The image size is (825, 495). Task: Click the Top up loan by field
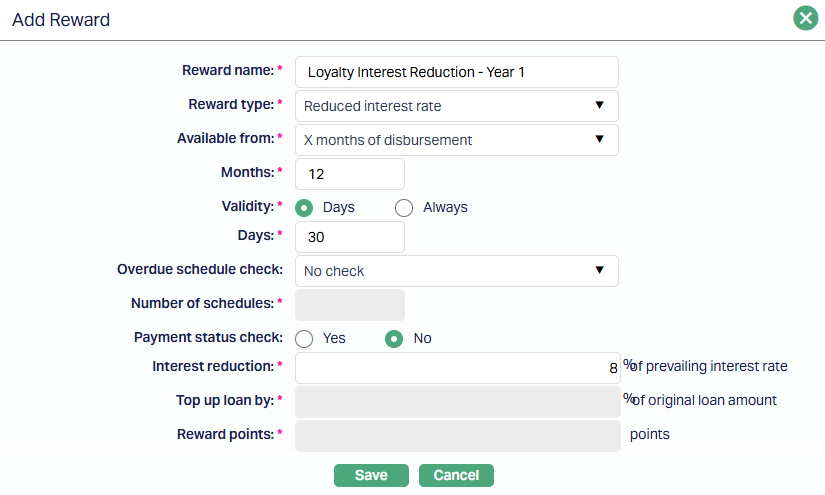(456, 402)
